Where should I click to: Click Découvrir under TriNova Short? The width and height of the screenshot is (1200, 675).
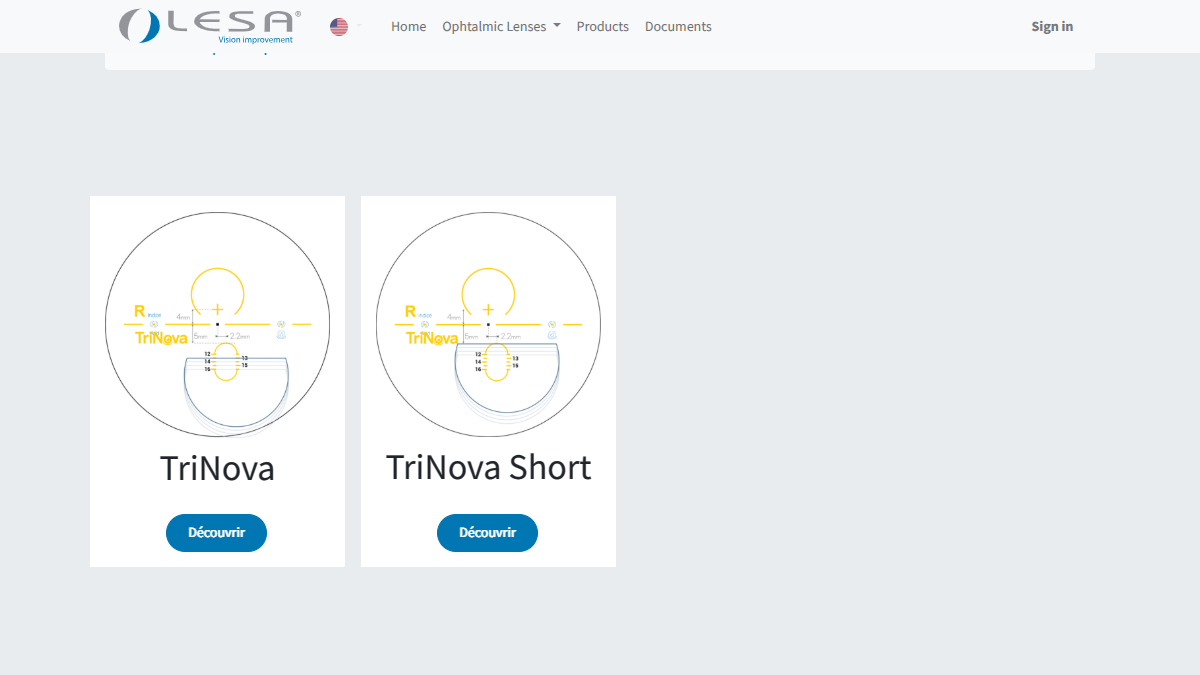coord(487,533)
